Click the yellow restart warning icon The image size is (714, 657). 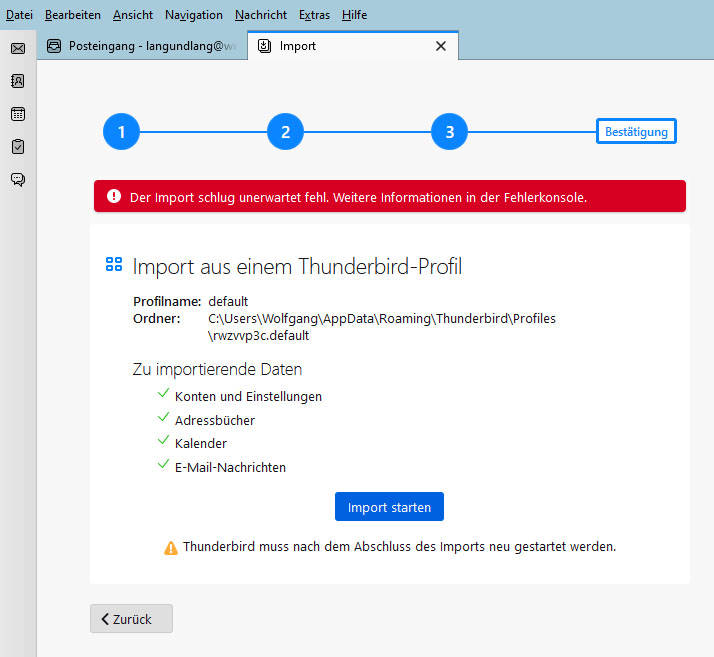pos(171,548)
